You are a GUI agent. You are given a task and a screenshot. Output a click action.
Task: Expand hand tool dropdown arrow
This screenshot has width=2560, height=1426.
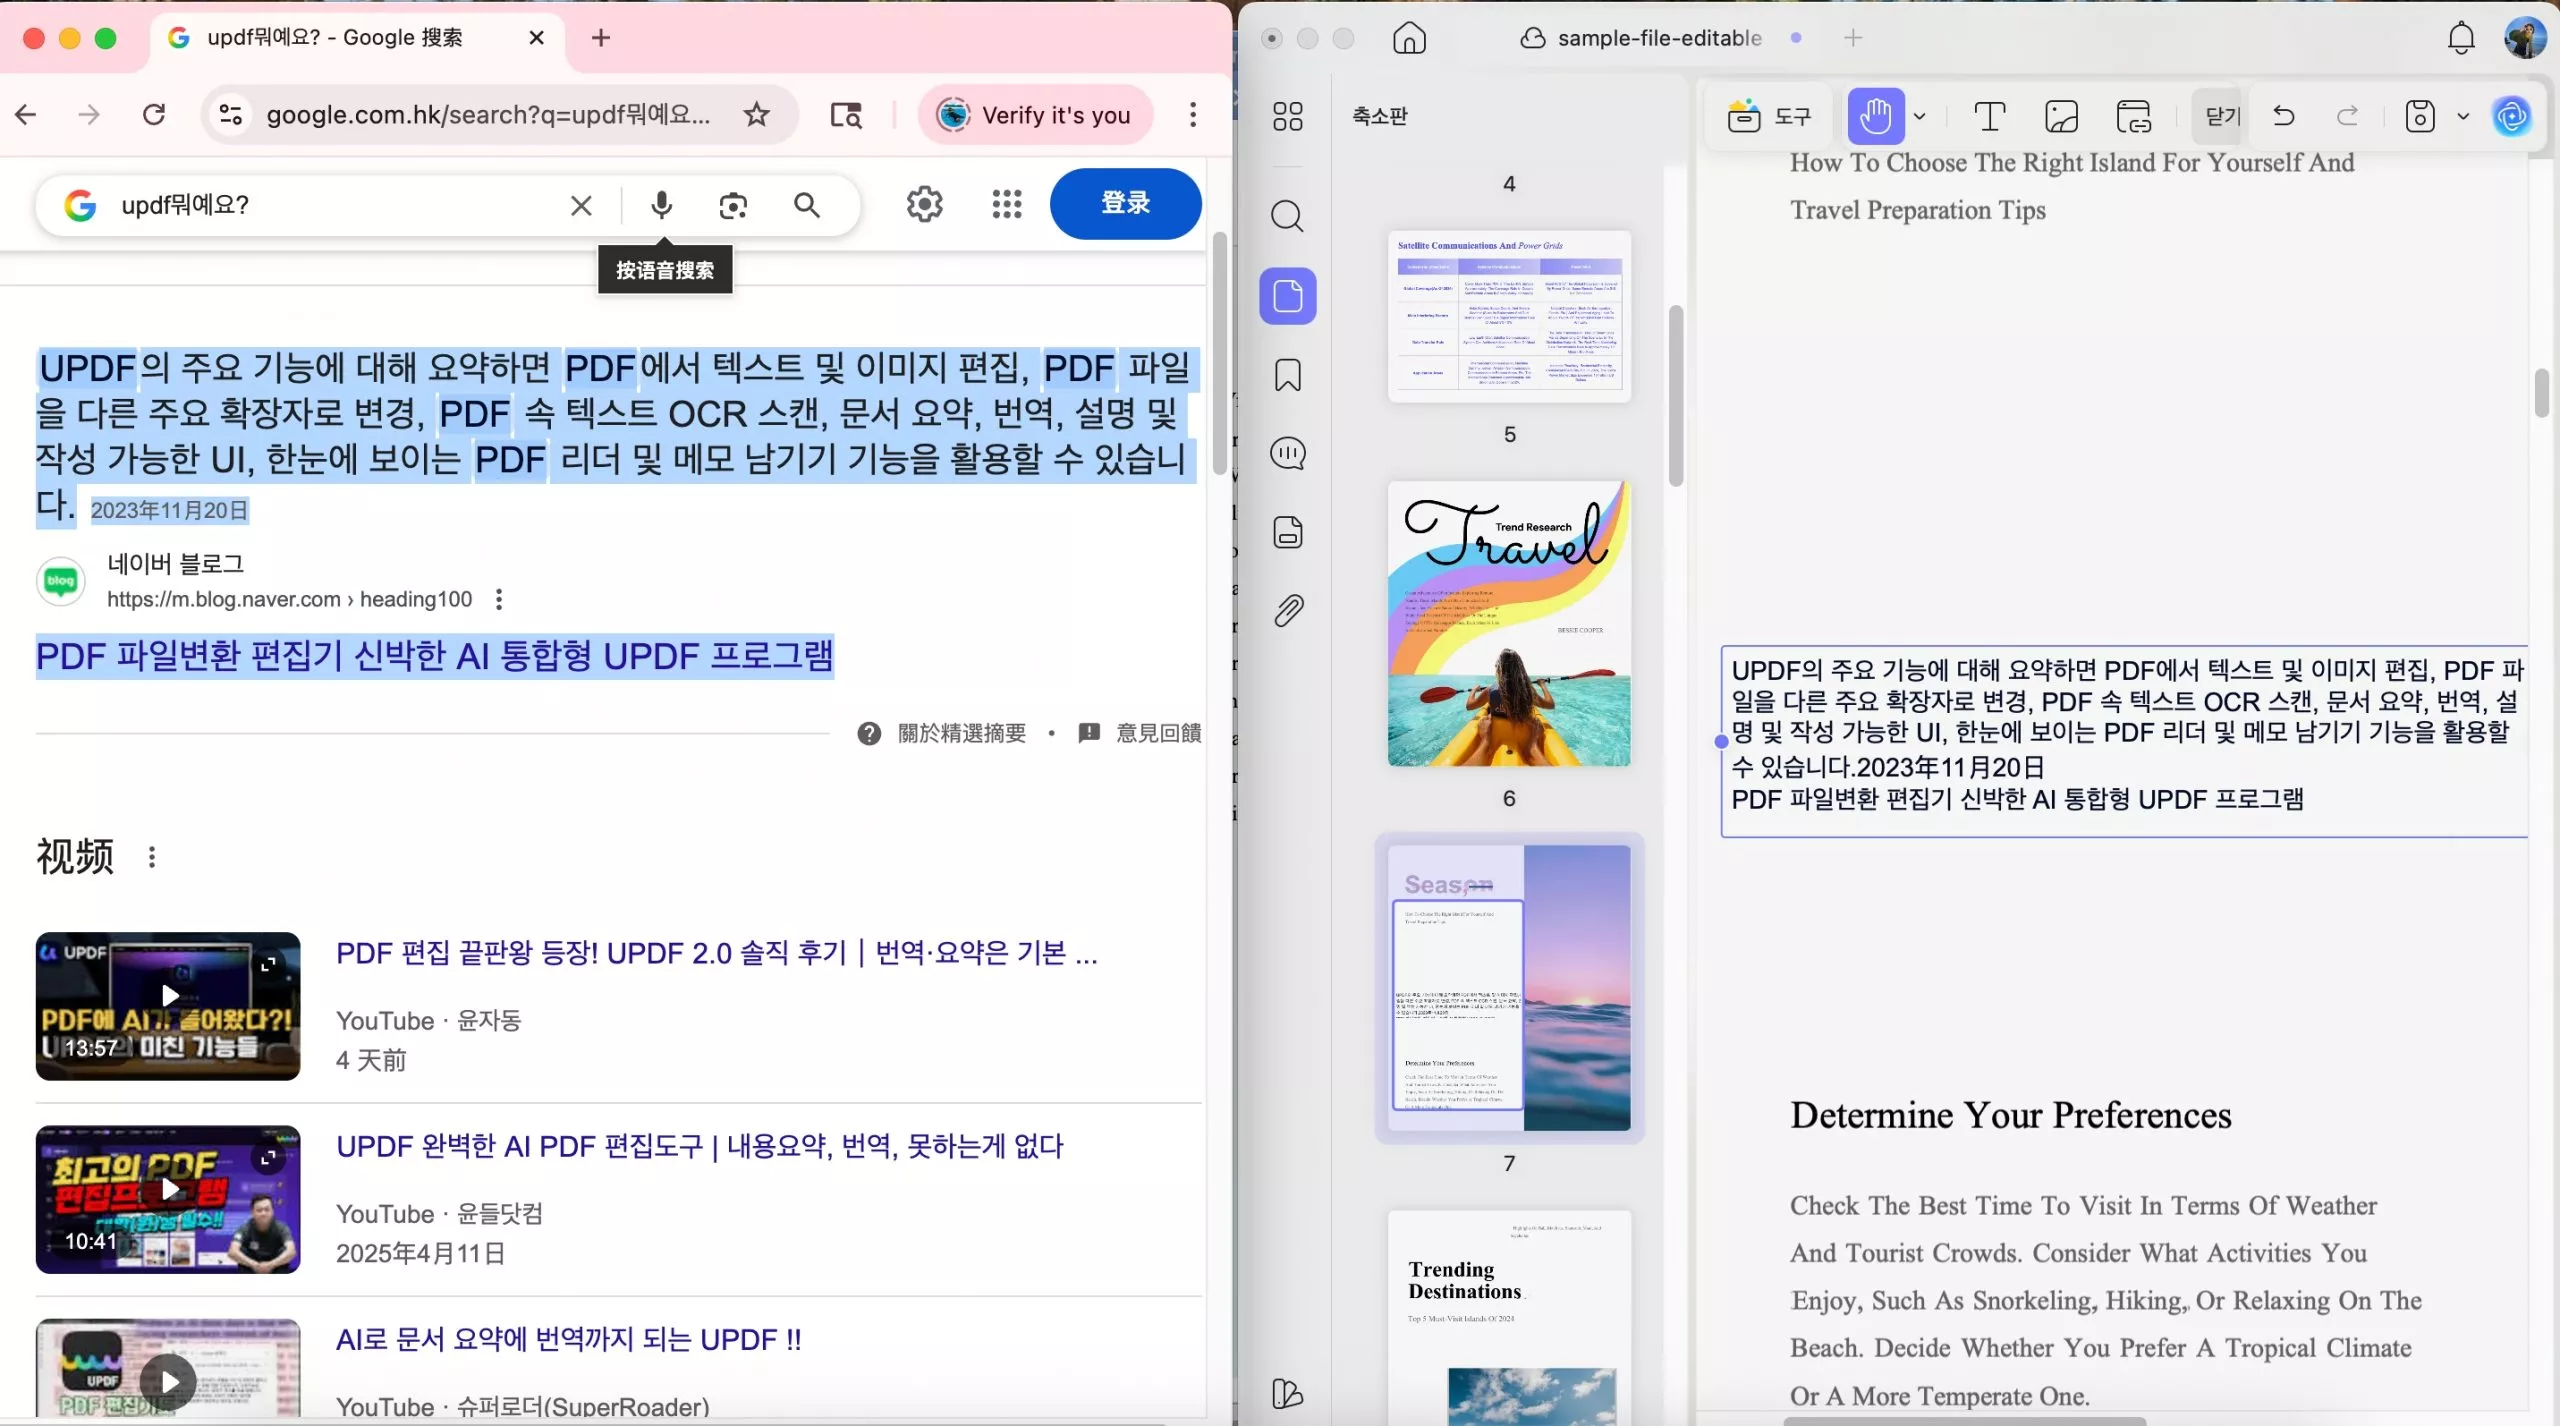pos(1920,117)
